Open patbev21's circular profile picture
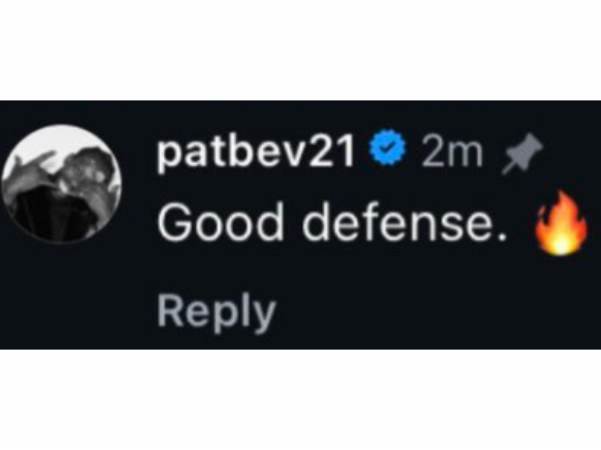 click(61, 183)
